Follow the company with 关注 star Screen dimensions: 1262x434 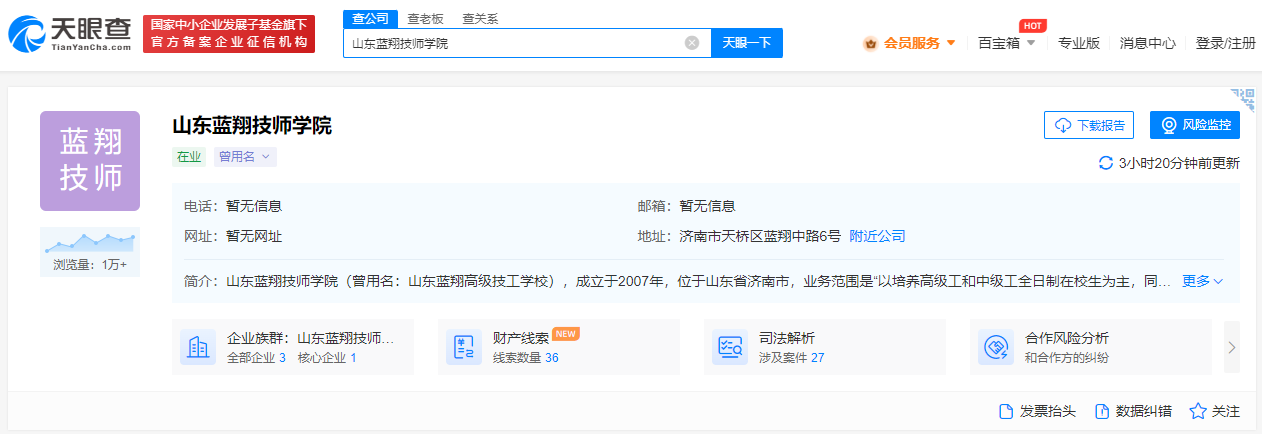1215,411
